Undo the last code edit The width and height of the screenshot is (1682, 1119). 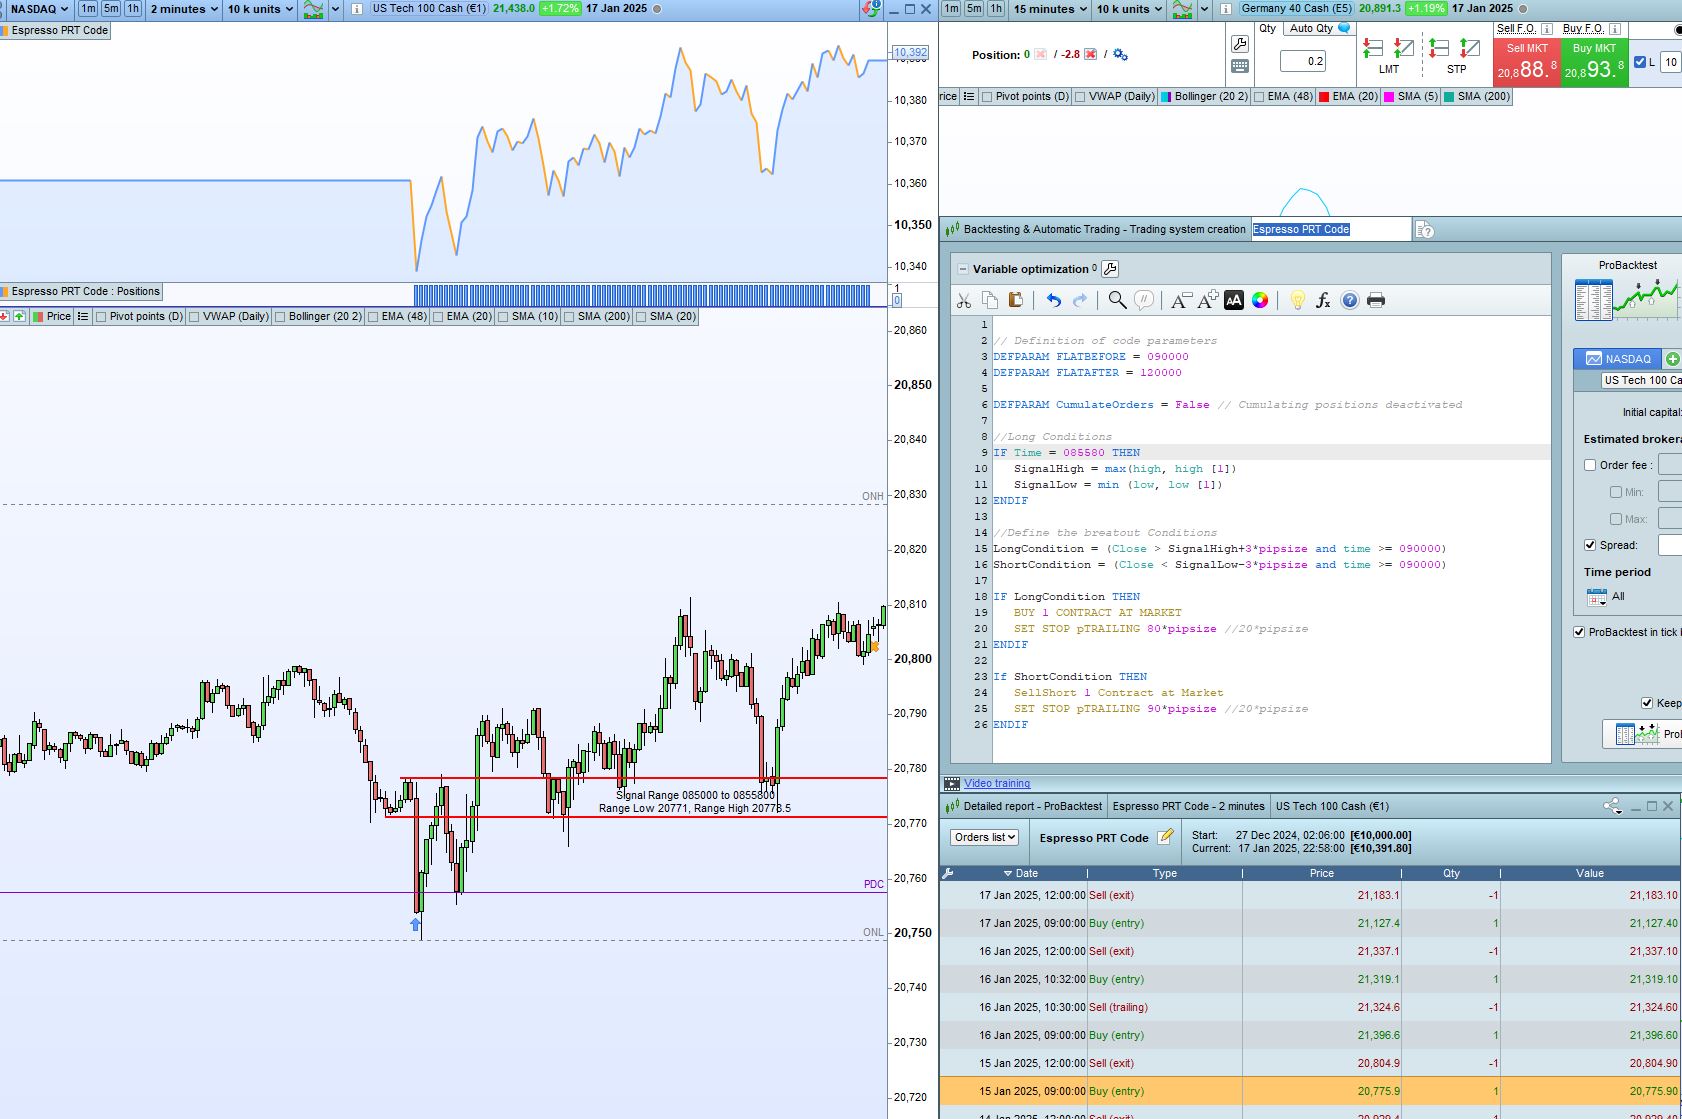(x=1053, y=301)
